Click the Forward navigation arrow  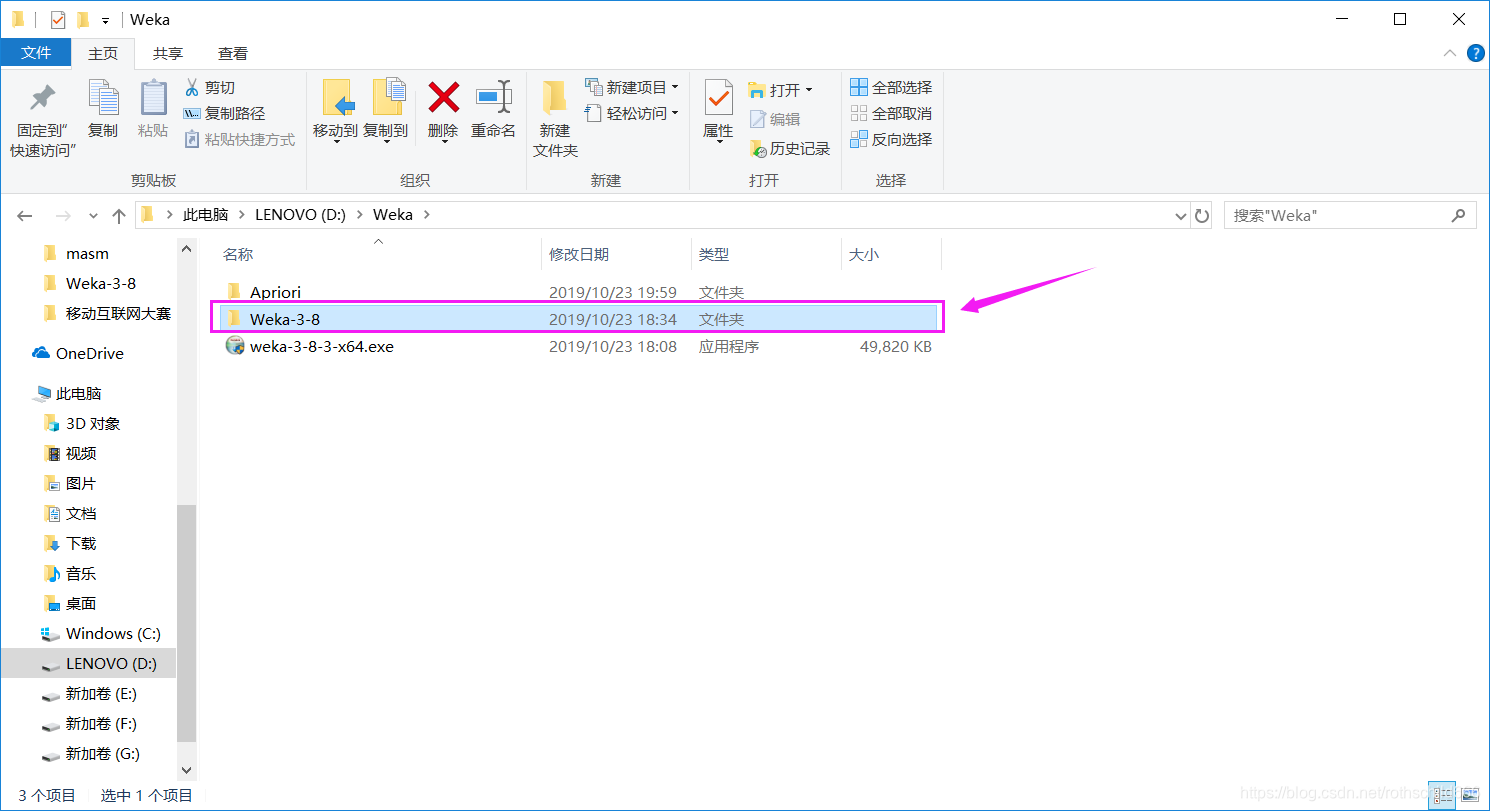coord(62,215)
